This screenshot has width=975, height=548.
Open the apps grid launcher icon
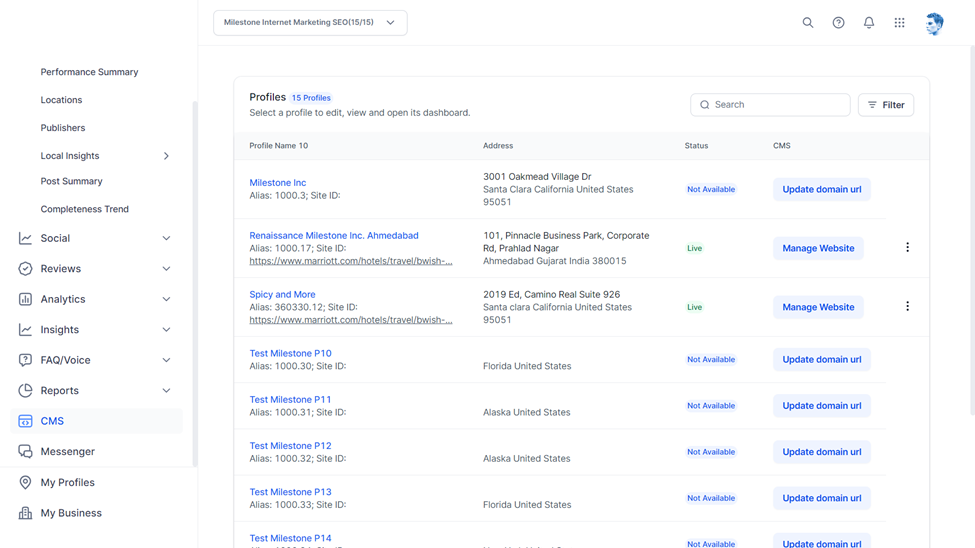point(899,22)
